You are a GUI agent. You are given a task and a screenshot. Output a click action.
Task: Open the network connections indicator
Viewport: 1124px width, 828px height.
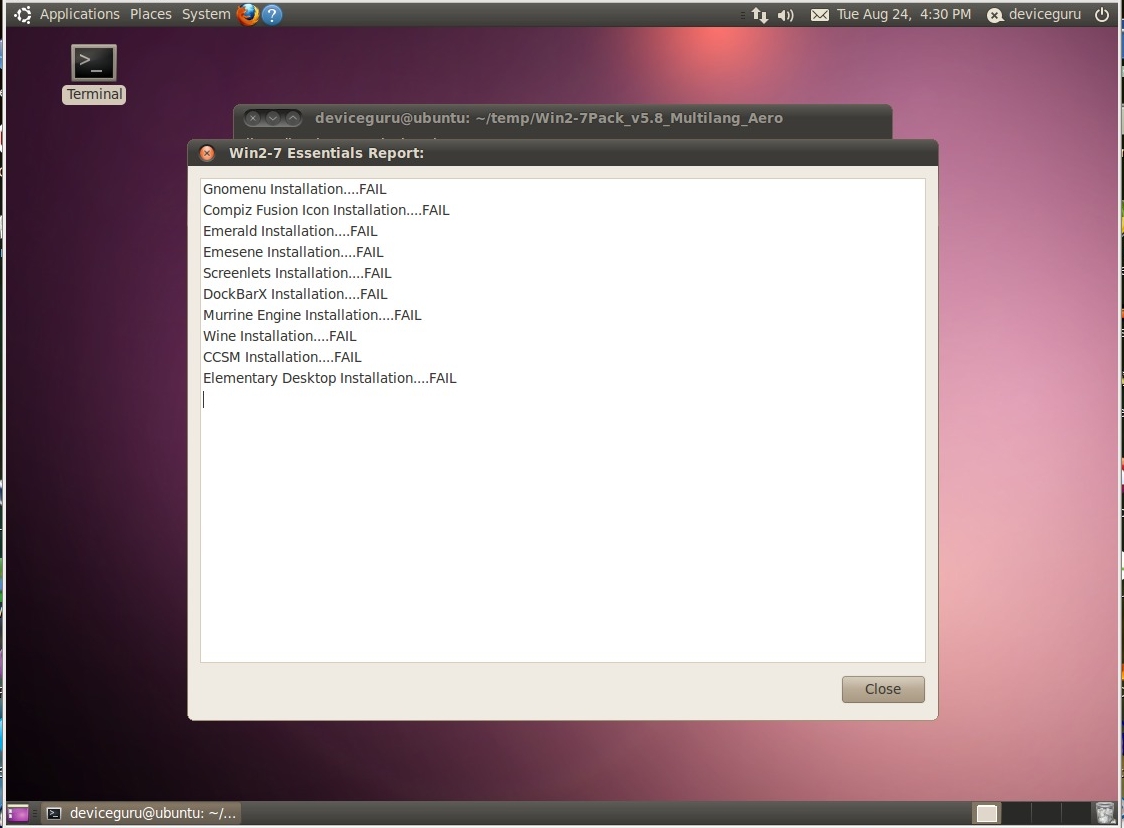click(759, 14)
